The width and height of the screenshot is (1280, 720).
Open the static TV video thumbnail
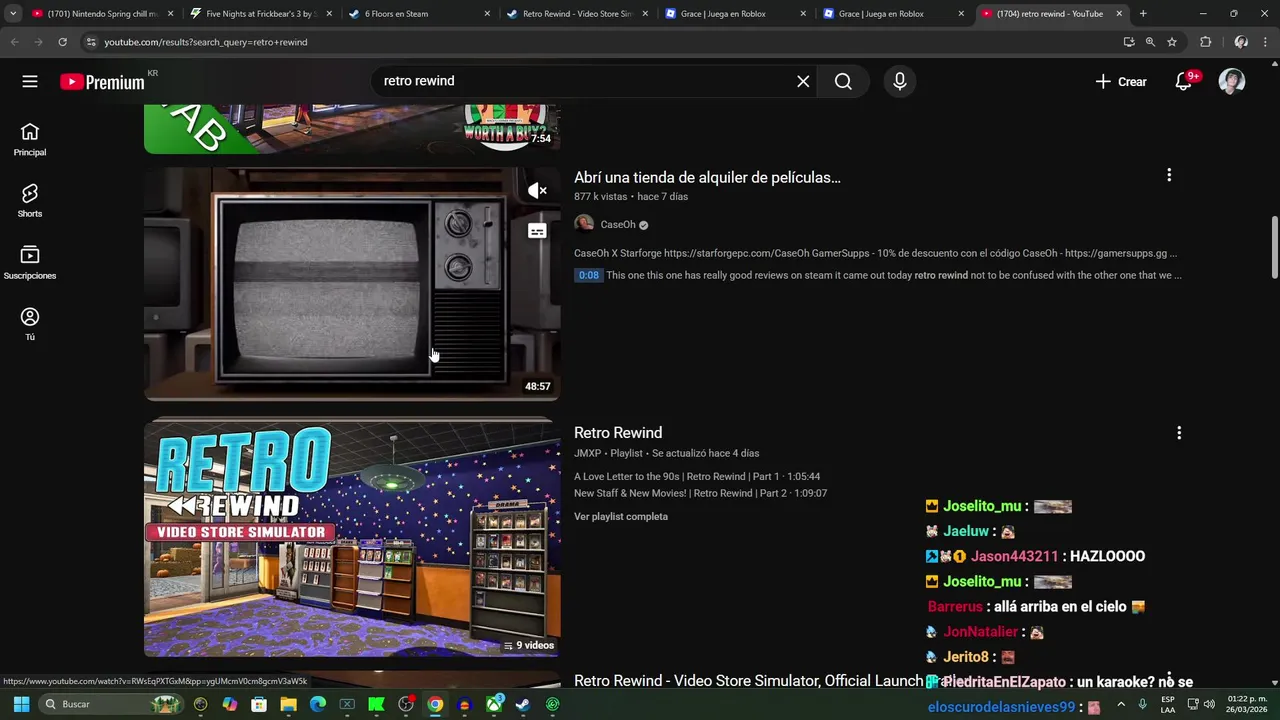(x=352, y=284)
